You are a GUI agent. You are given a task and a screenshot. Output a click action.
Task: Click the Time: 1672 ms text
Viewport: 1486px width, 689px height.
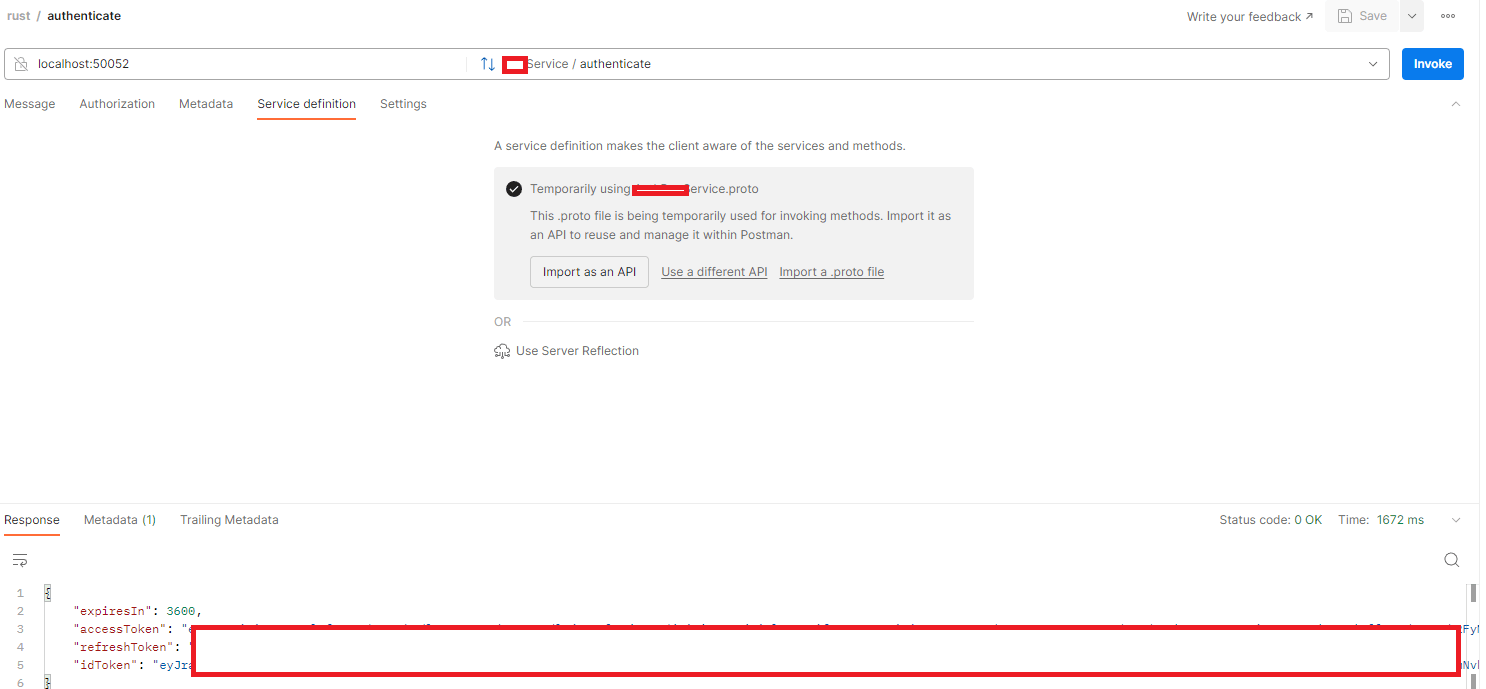[1381, 520]
